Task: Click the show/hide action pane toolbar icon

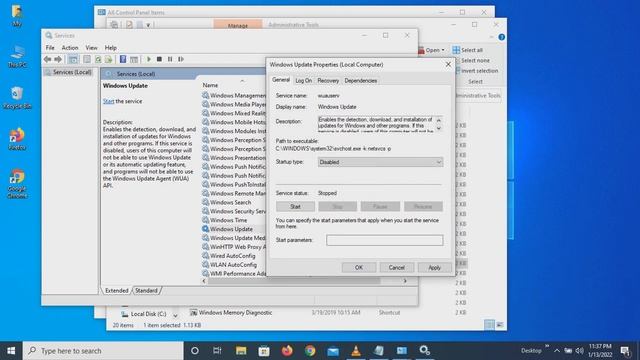Action: click(x=134, y=59)
